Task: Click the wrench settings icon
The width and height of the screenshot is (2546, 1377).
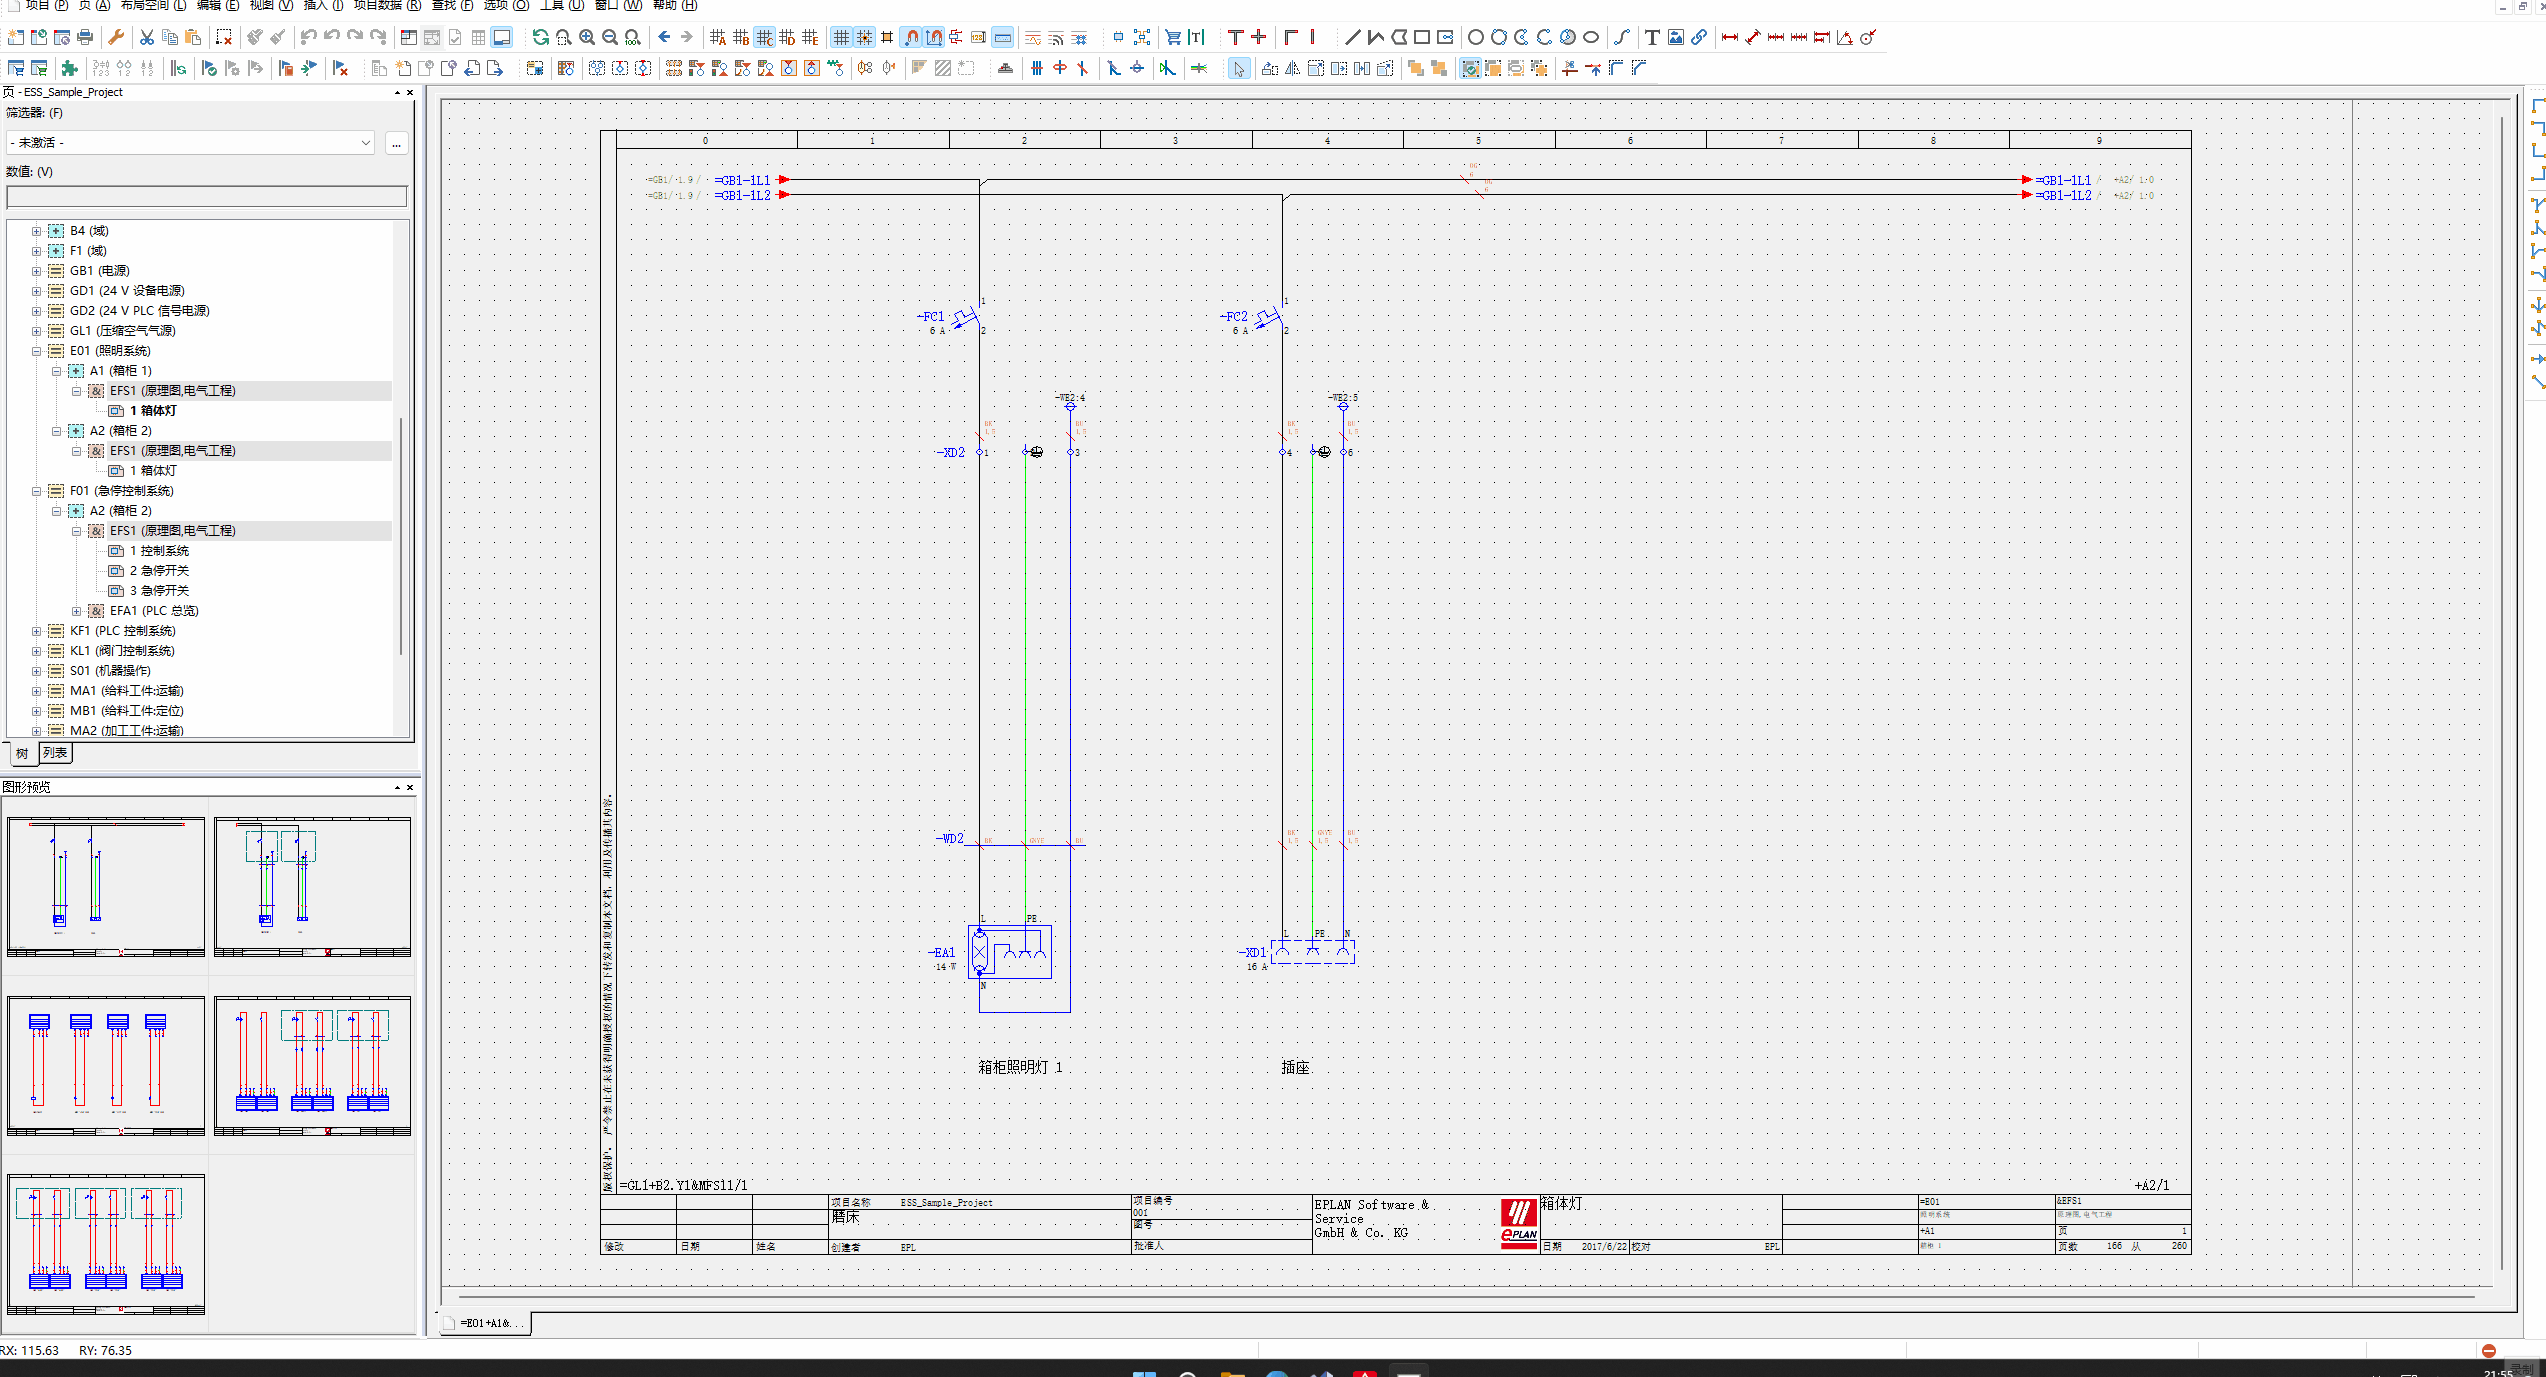Action: point(116,38)
